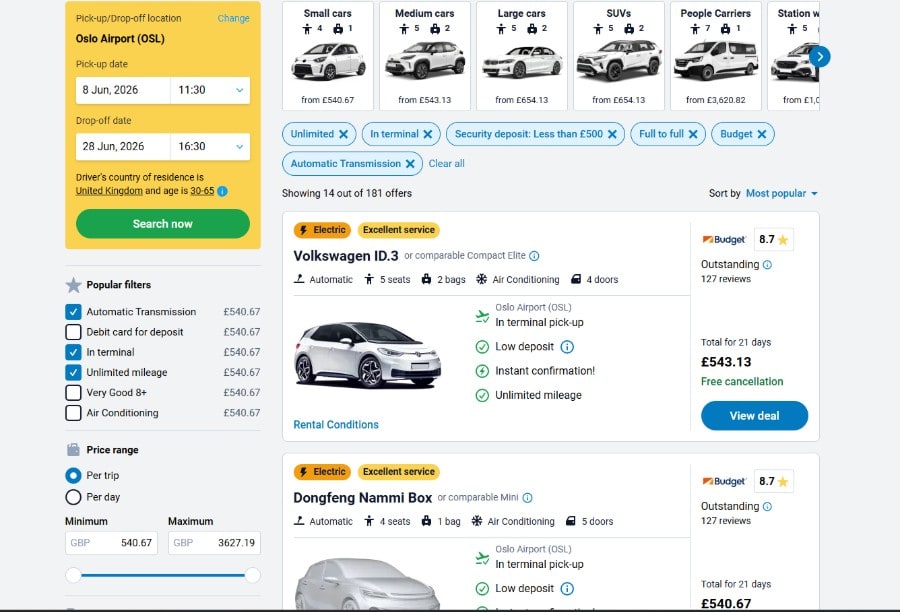Uncheck the Unlimited mileage filter
This screenshot has height=612, width=900.
(73, 372)
